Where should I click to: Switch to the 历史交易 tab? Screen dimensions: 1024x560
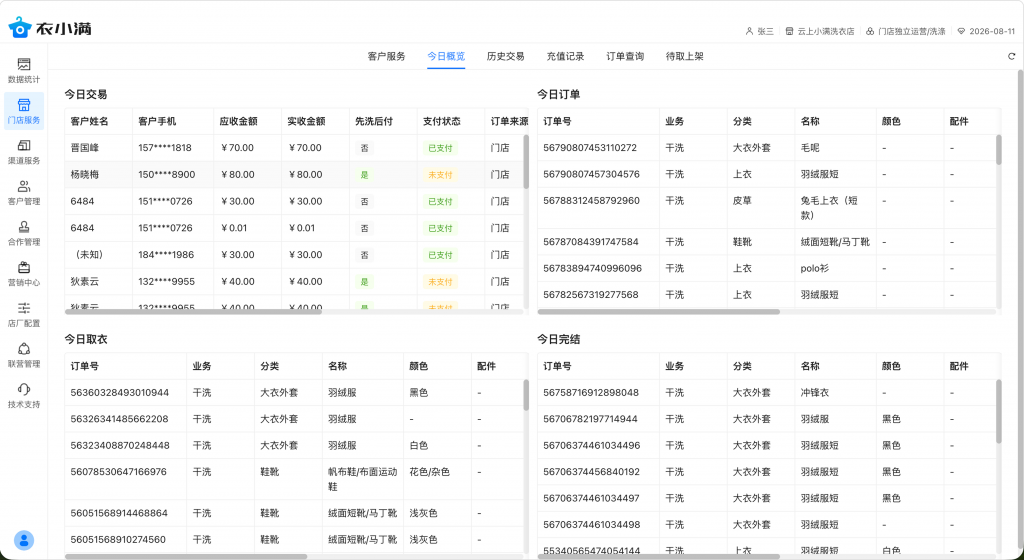[x=505, y=56]
